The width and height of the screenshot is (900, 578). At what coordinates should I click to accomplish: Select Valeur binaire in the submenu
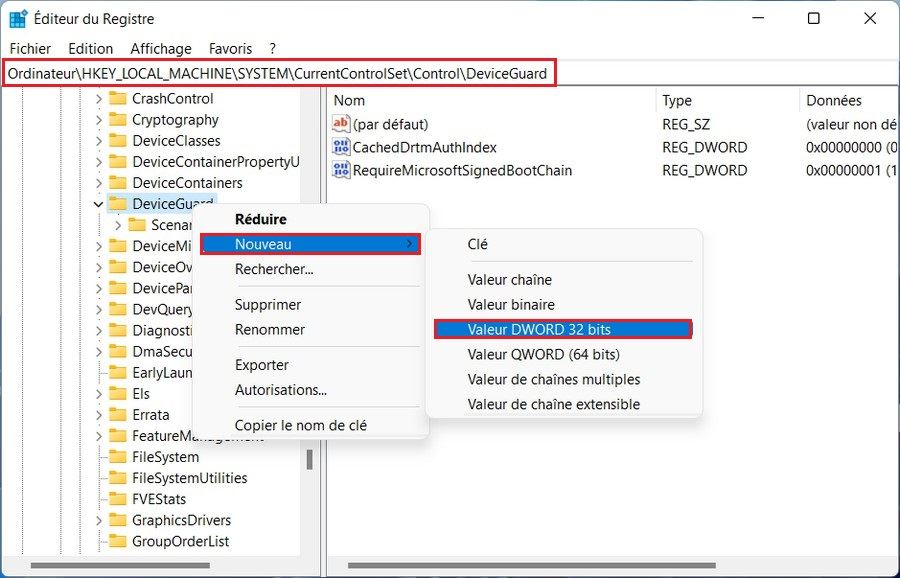click(564, 304)
